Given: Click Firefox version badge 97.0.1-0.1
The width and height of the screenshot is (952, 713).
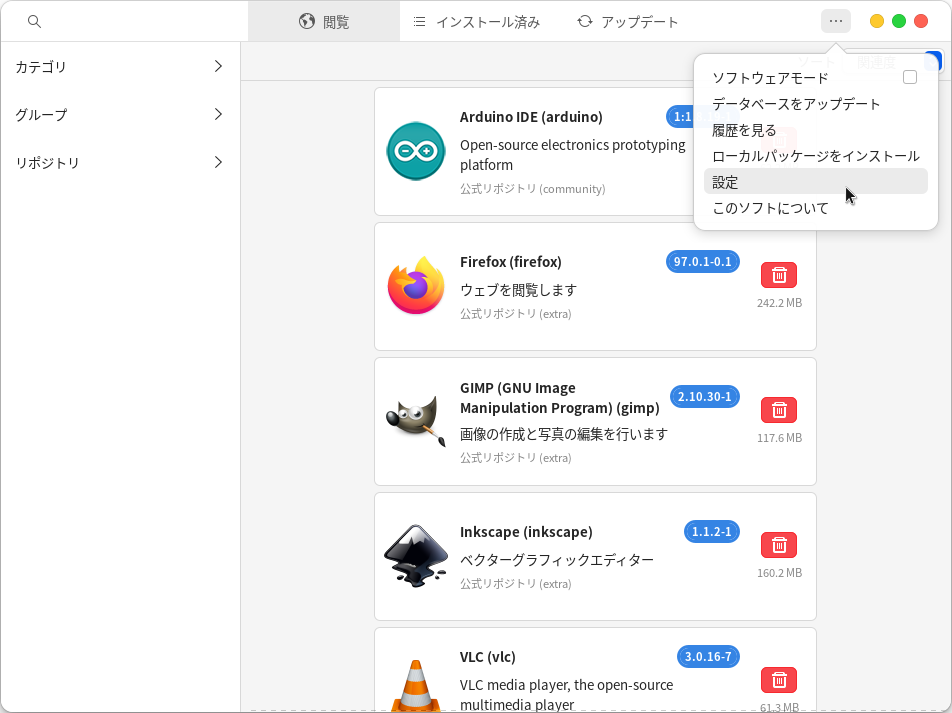Looking at the screenshot, I should [x=703, y=262].
